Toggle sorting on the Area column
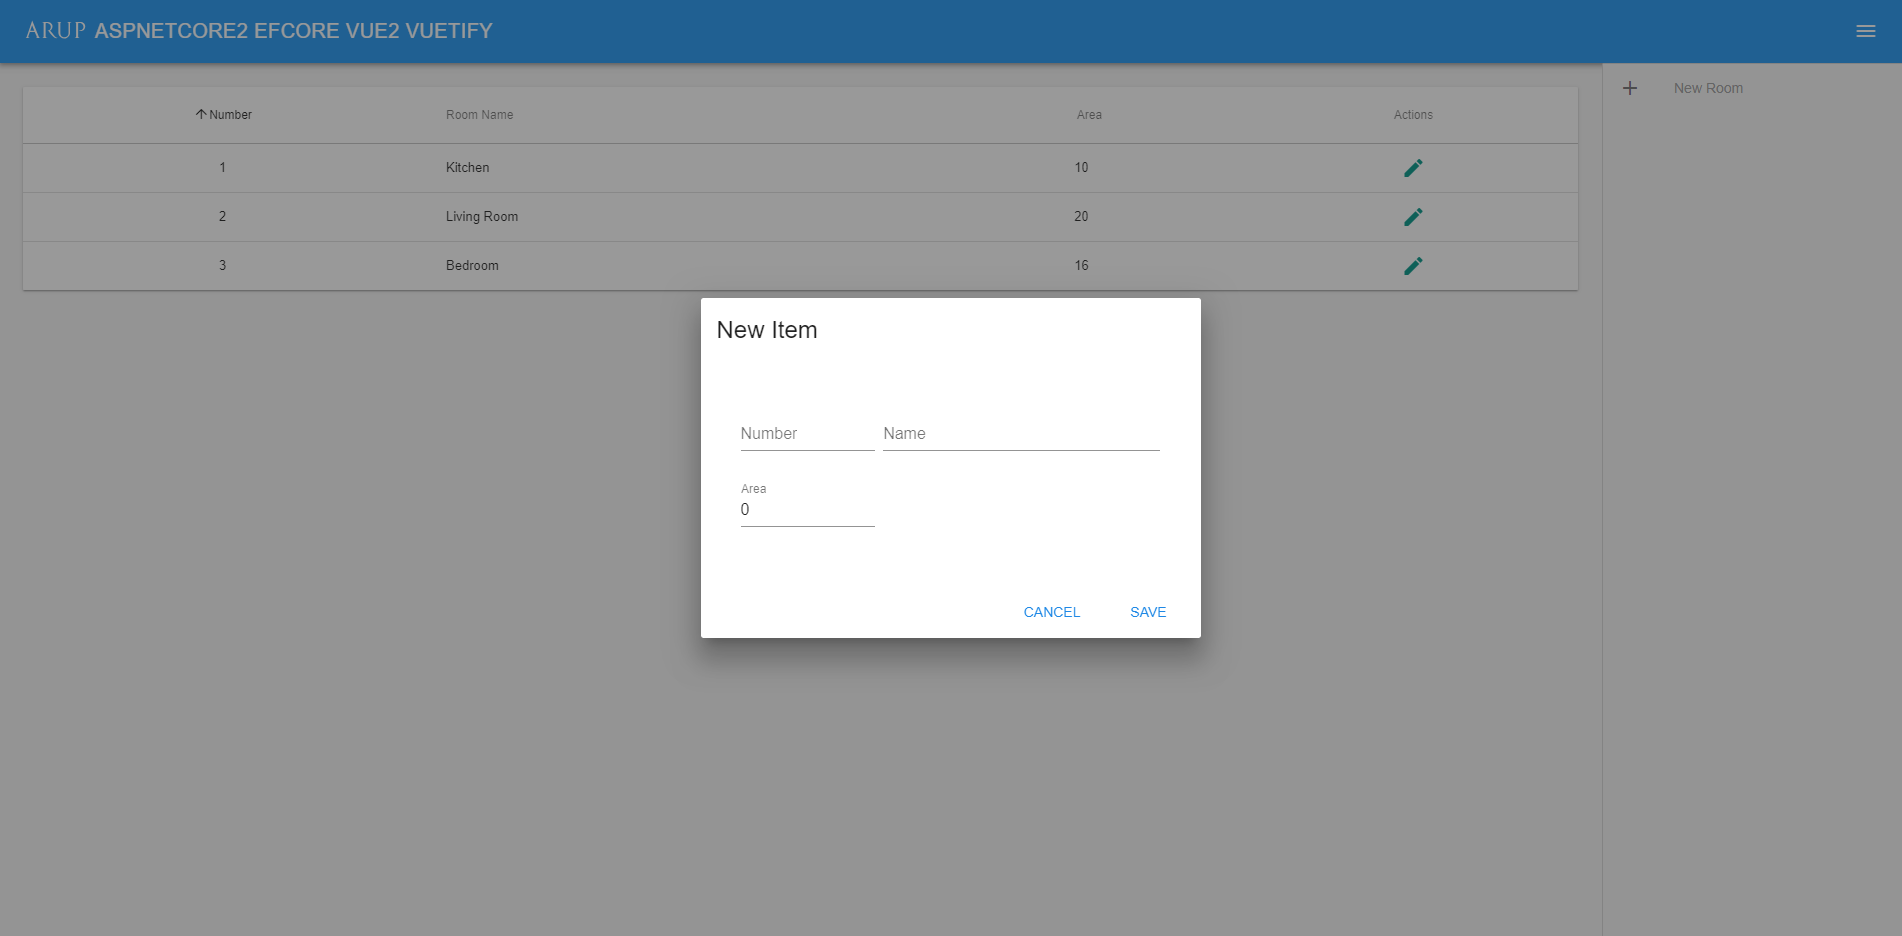 pos(1088,114)
